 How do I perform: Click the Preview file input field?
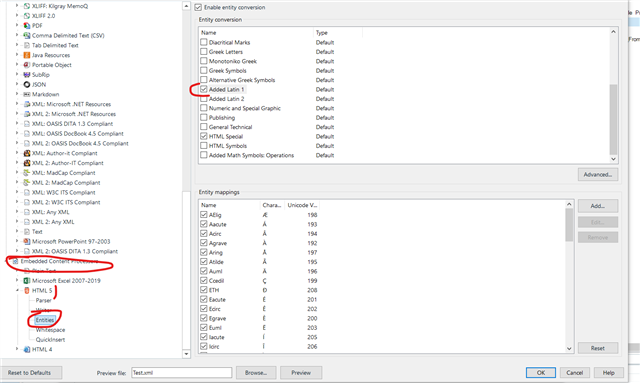pos(182,372)
